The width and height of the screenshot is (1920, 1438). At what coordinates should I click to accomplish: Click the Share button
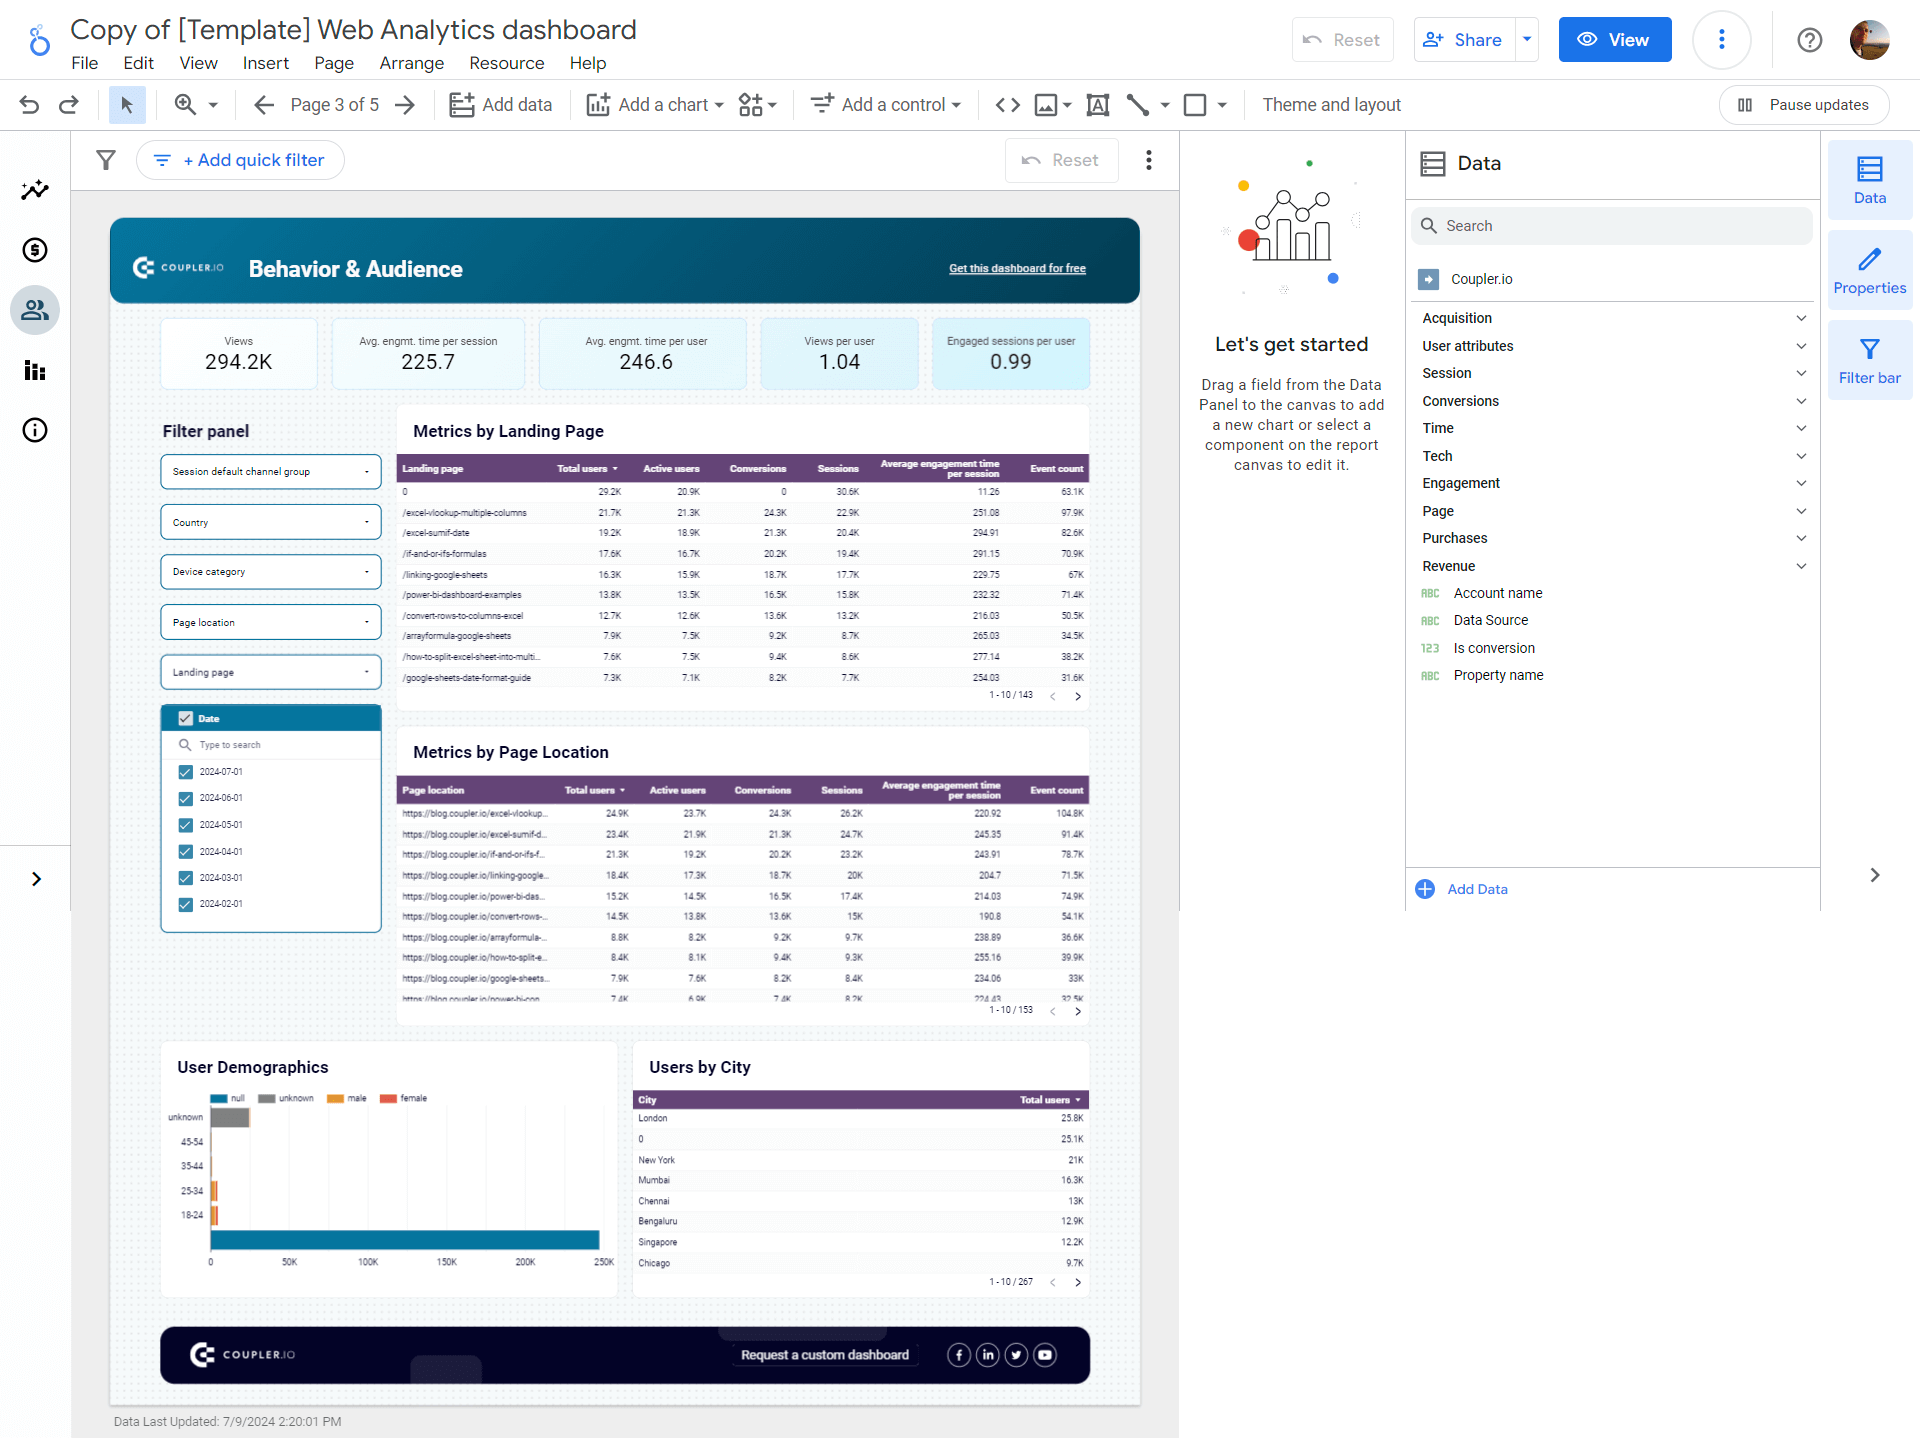coord(1465,40)
